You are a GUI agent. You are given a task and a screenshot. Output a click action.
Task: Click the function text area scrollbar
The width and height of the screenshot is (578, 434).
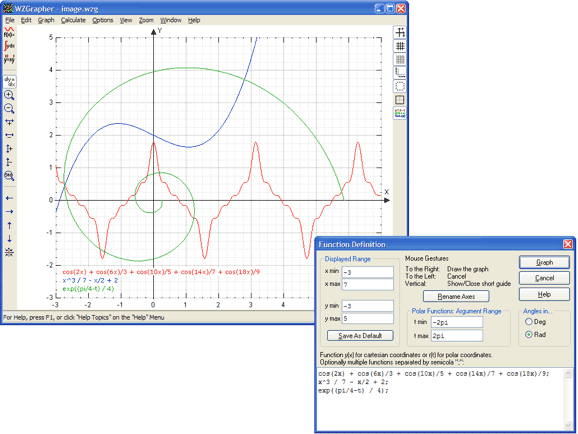[x=568, y=400]
